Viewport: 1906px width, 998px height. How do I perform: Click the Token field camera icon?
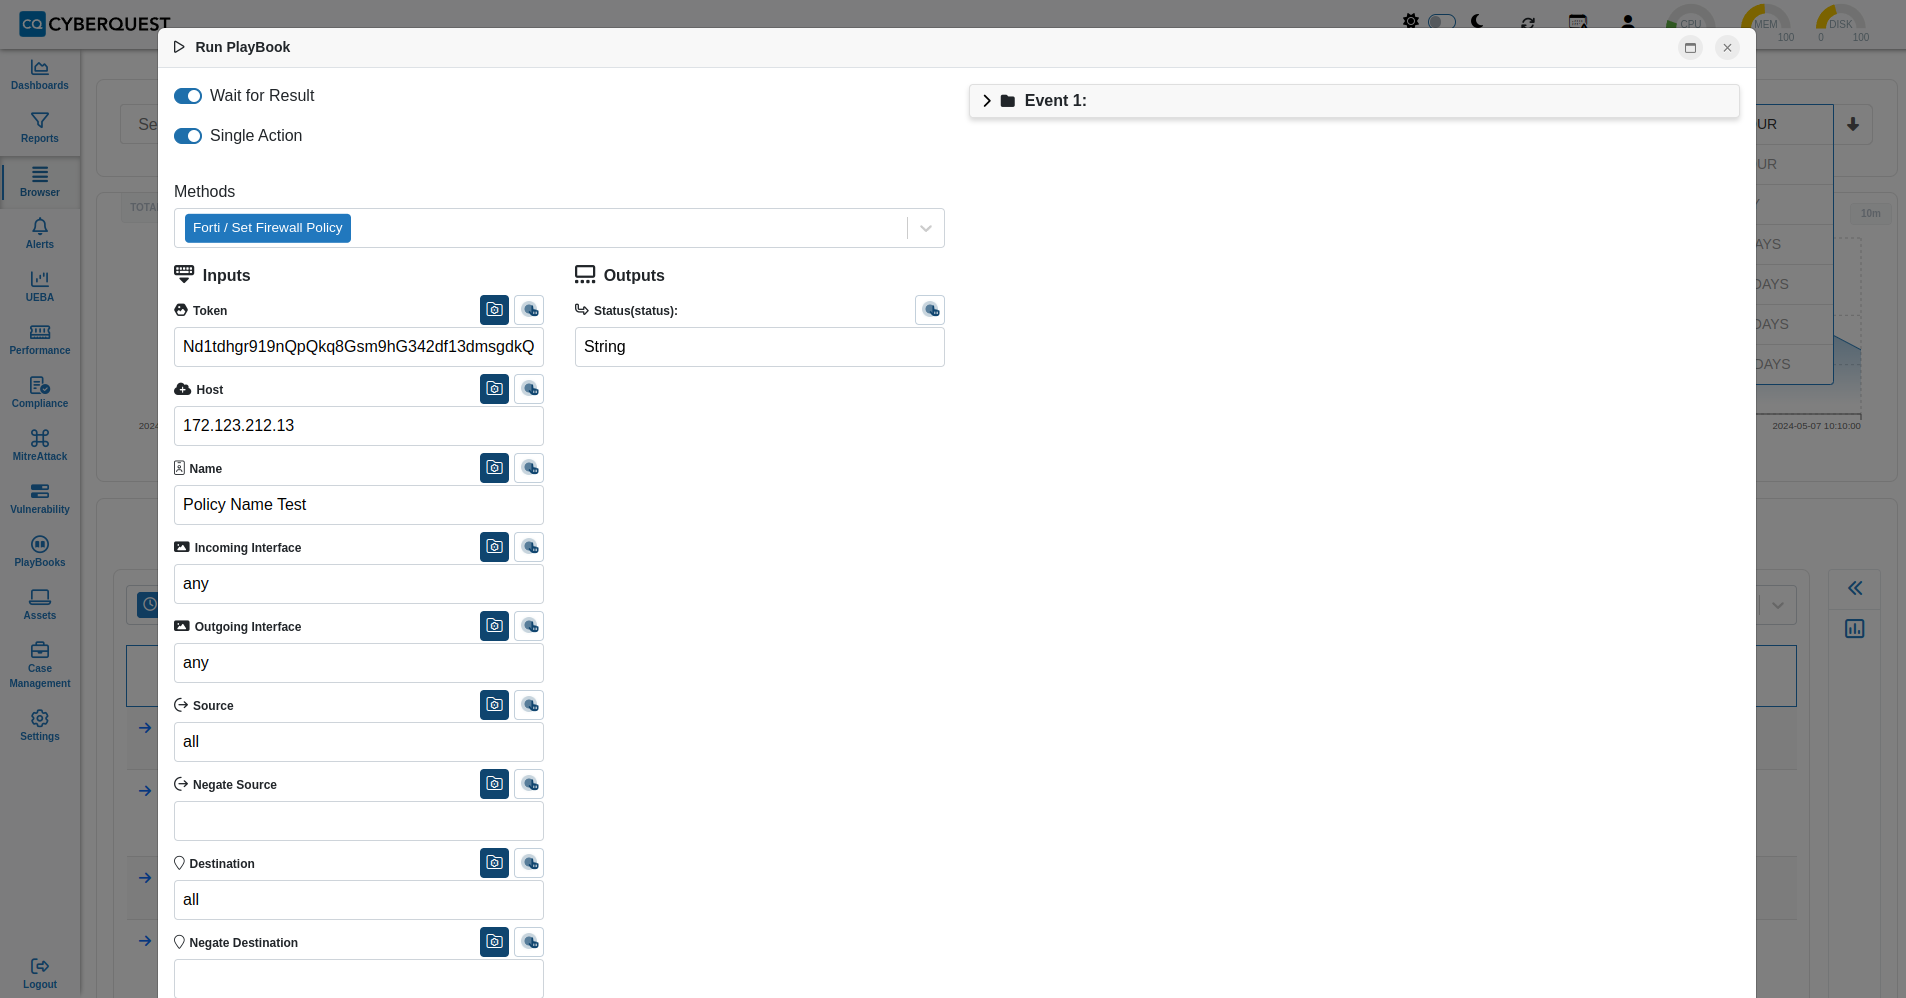494,310
